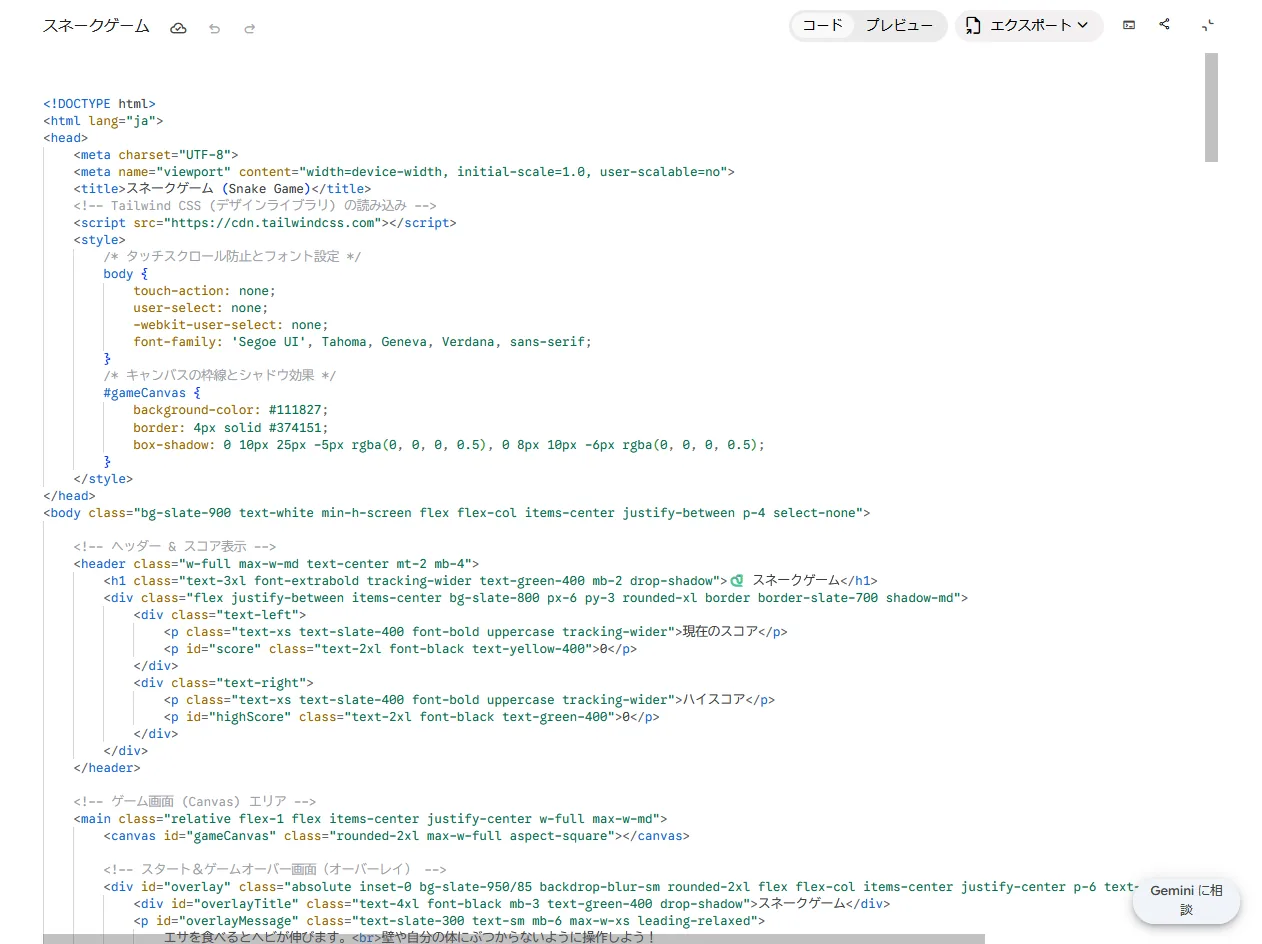Click the ゲーム画面 (Canvas) エリア comment
This screenshot has width=1262, height=944.
coord(195,801)
